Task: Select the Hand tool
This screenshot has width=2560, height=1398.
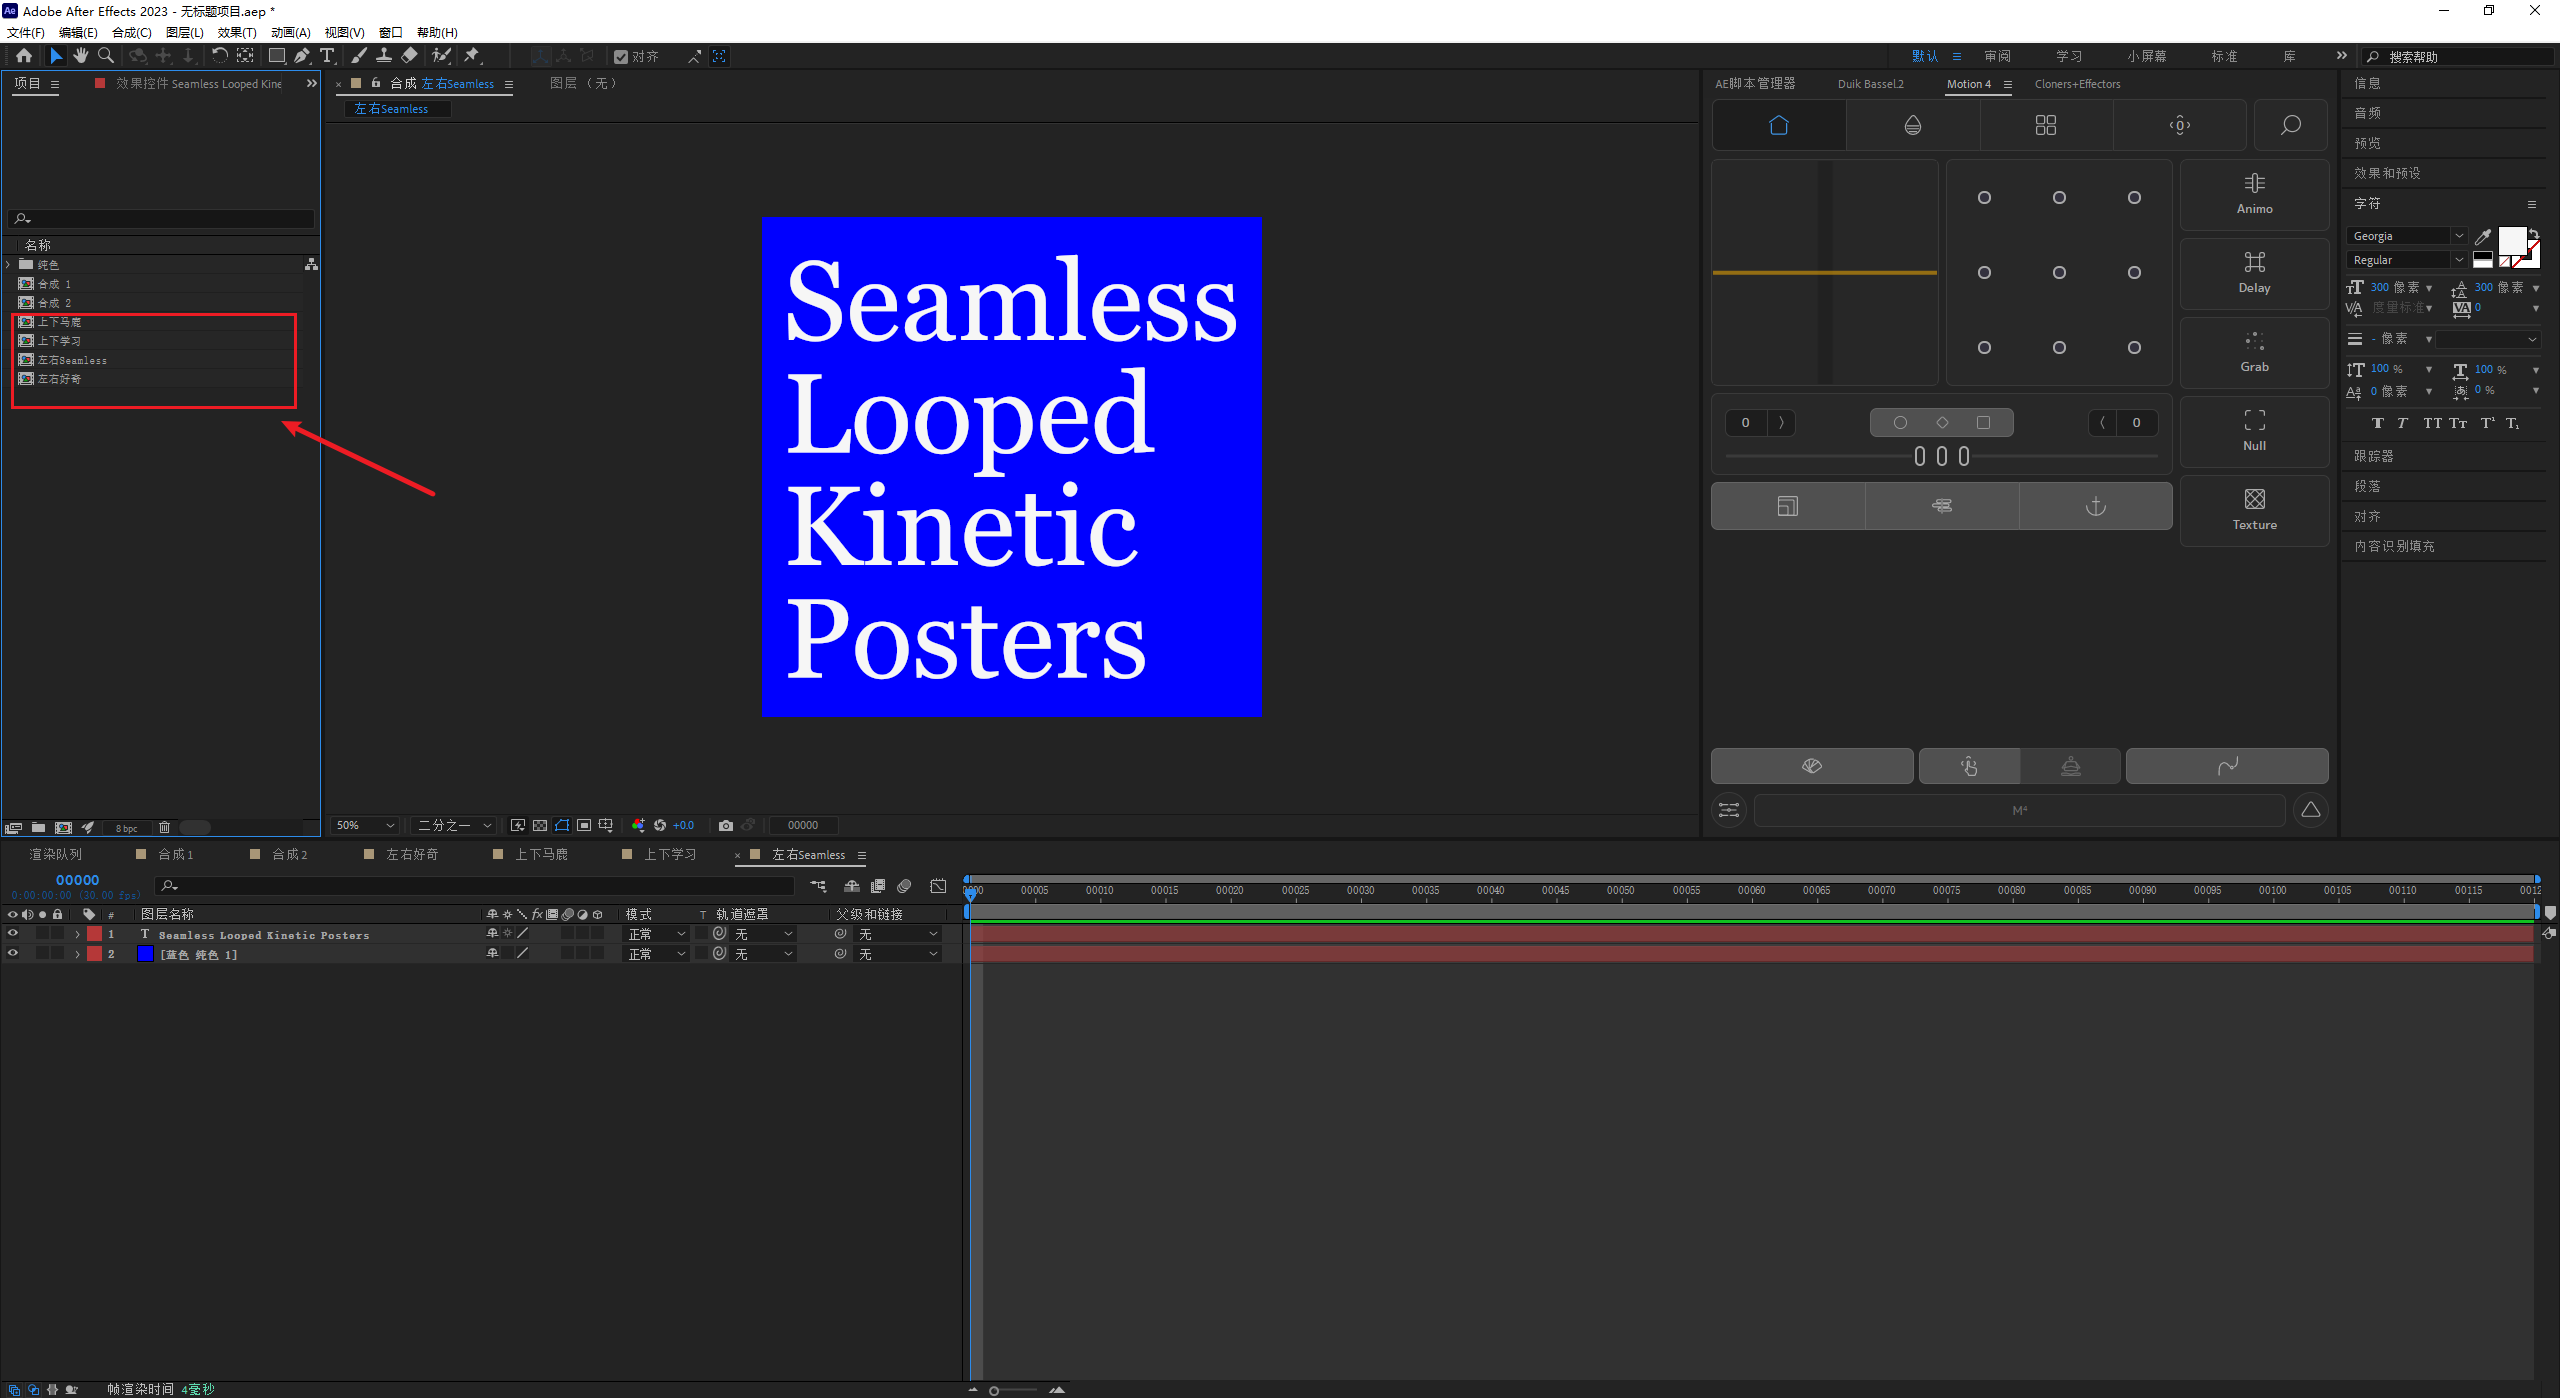Action: point(80,56)
